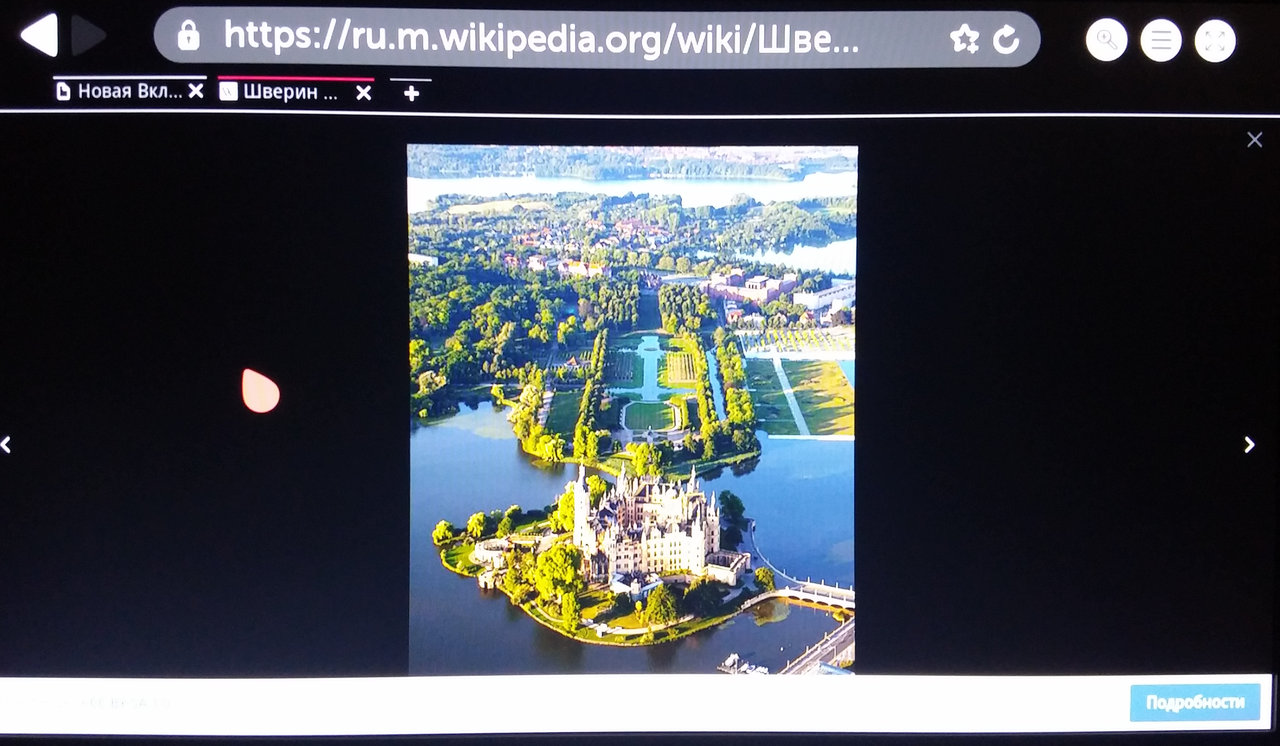
Task: Close the Шверин tab
Action: [x=364, y=93]
